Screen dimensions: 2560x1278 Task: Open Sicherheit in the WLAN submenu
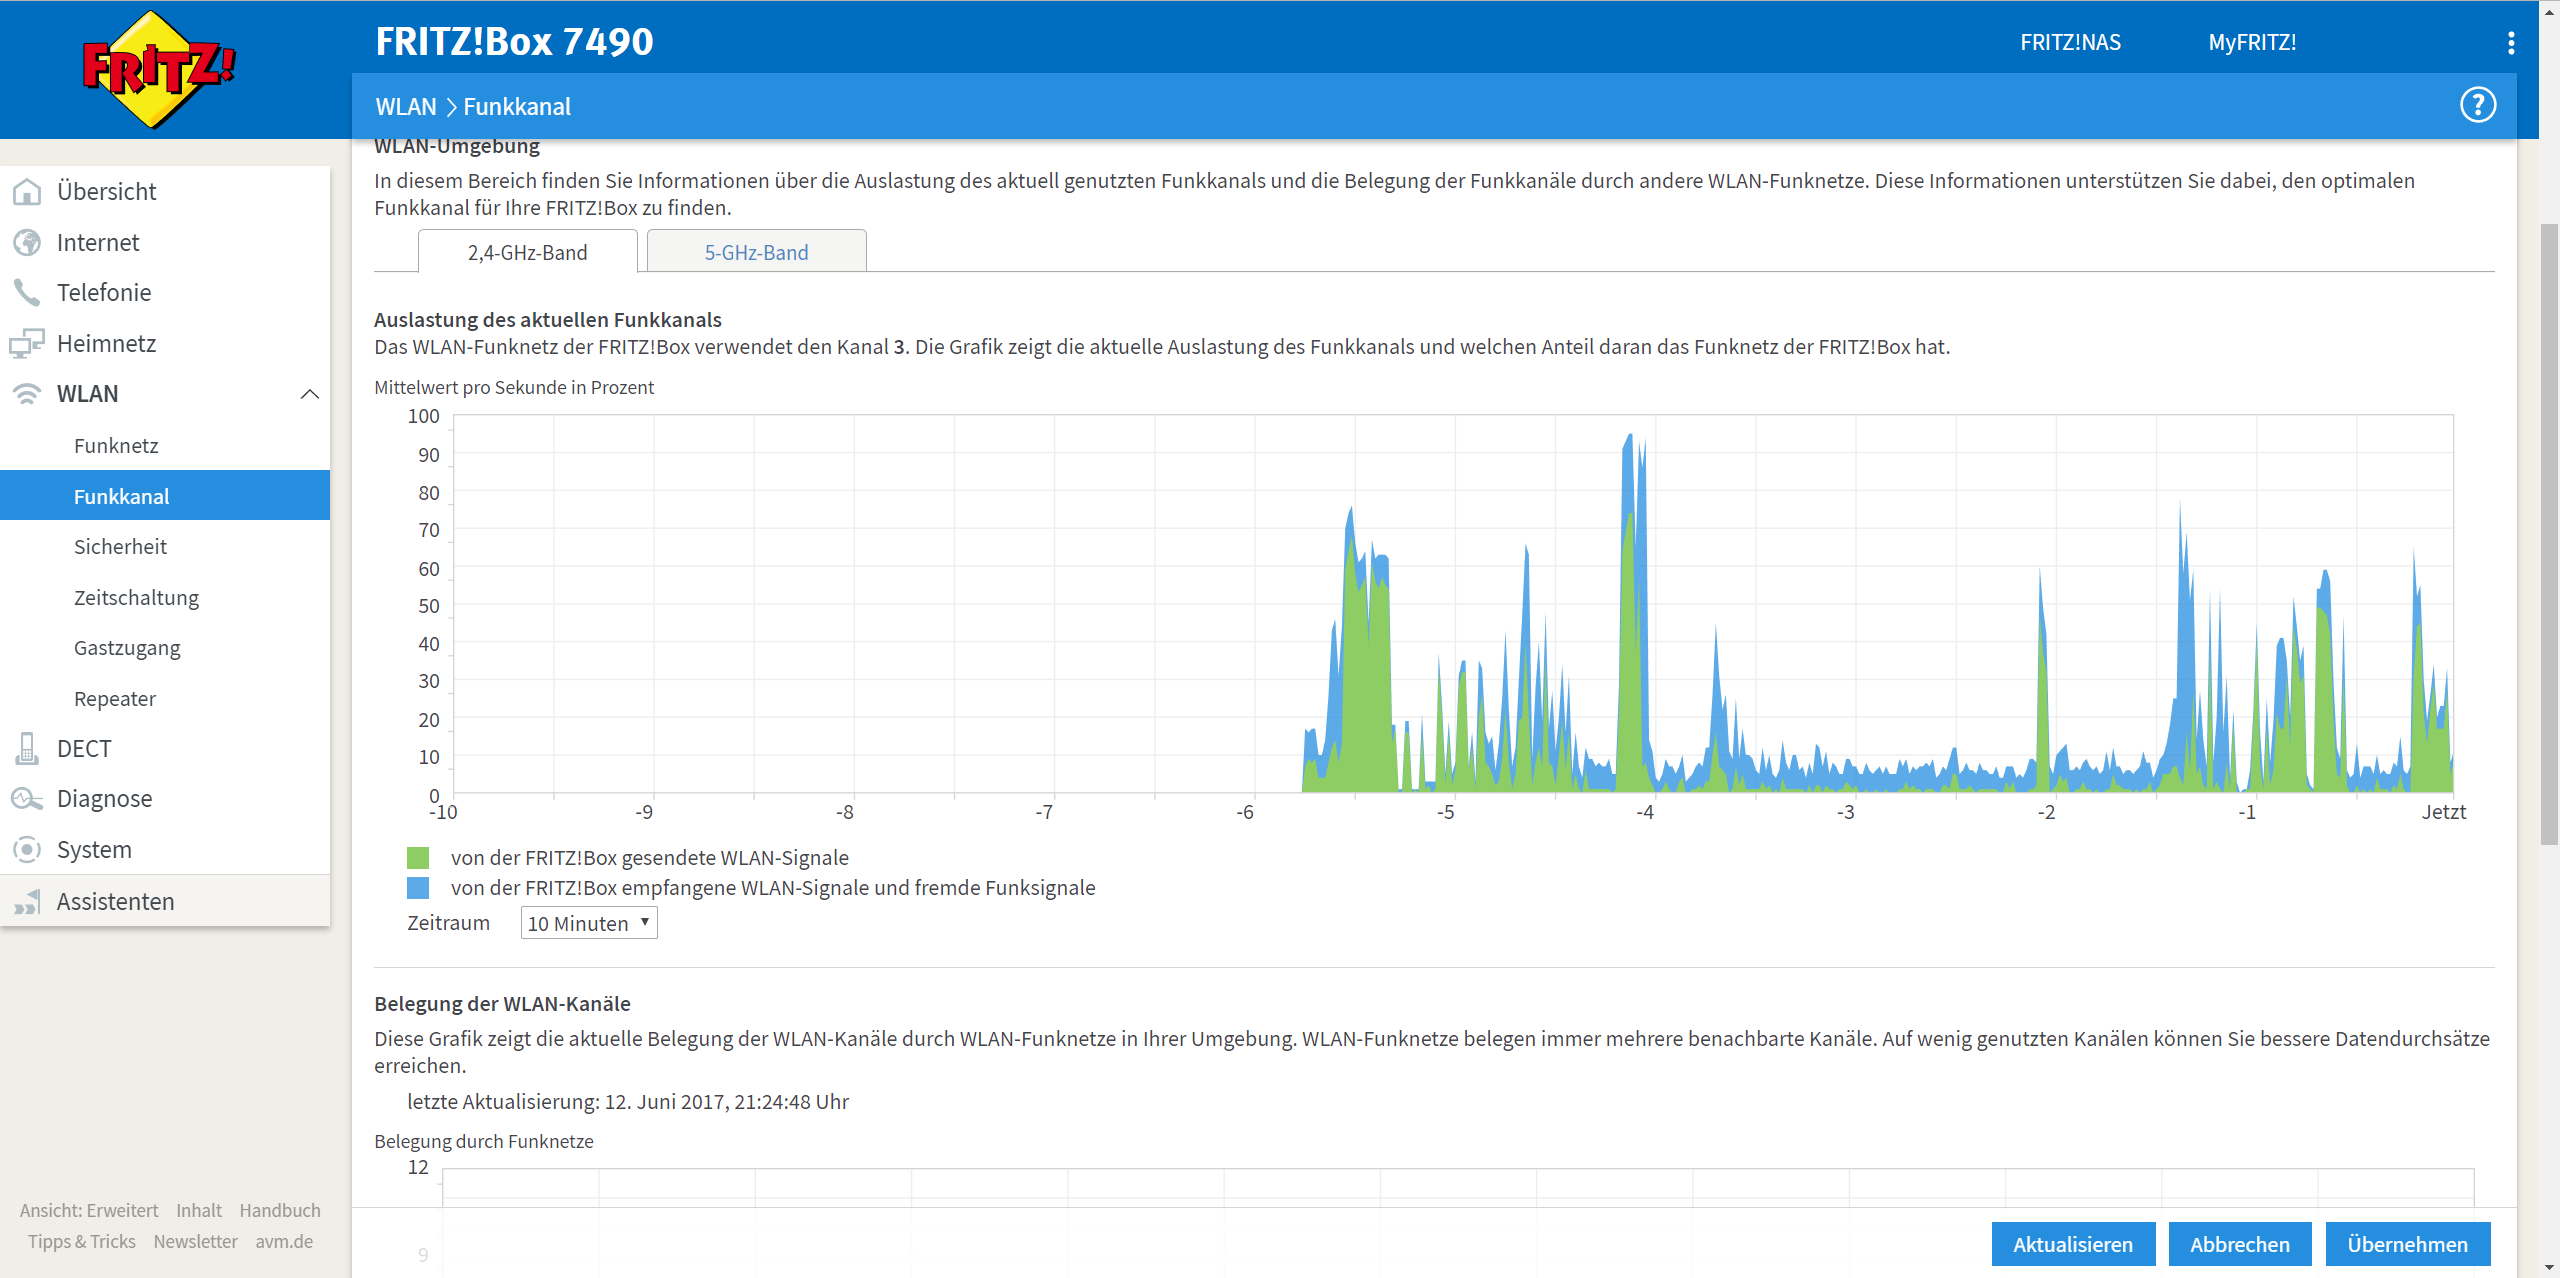(x=120, y=546)
